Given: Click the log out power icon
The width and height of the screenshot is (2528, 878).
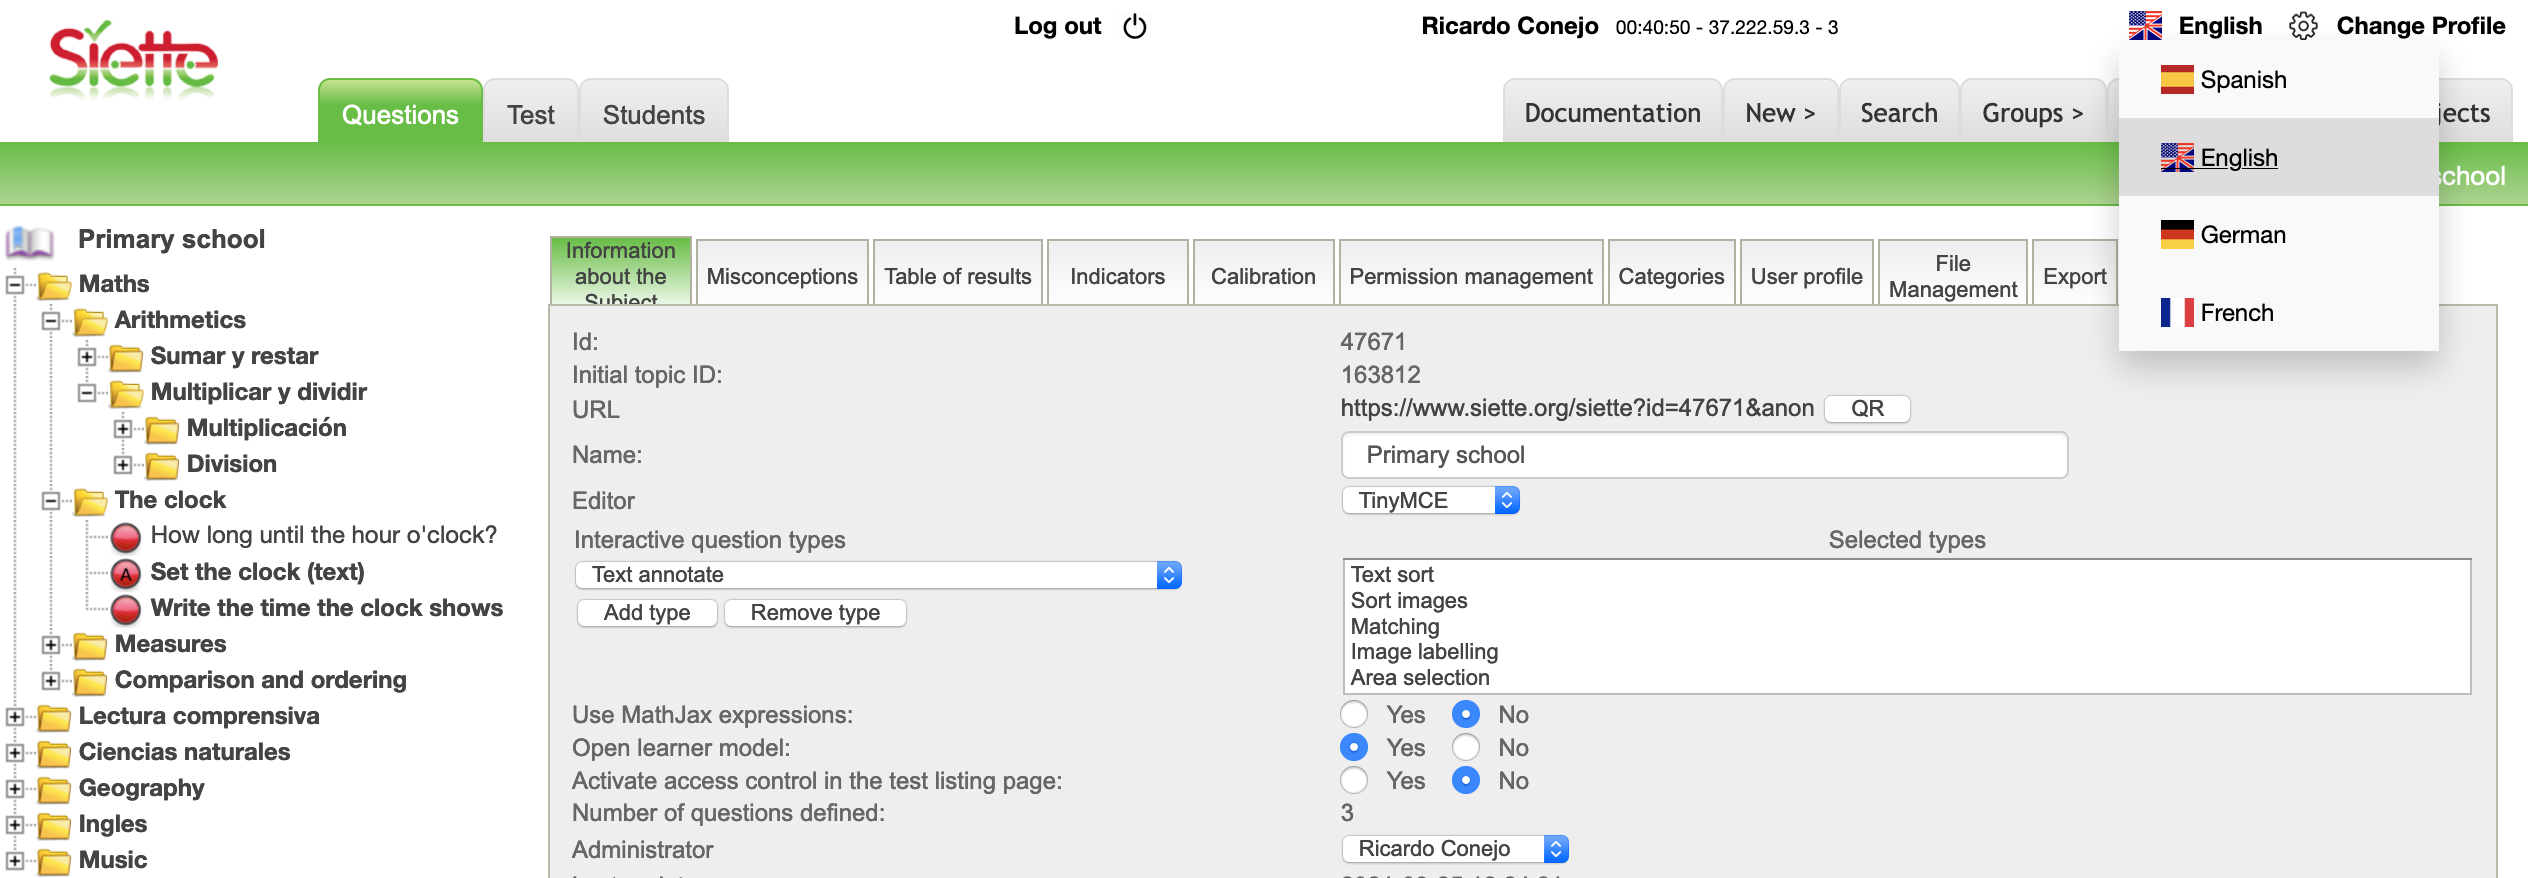Looking at the screenshot, I should pos(1134,27).
